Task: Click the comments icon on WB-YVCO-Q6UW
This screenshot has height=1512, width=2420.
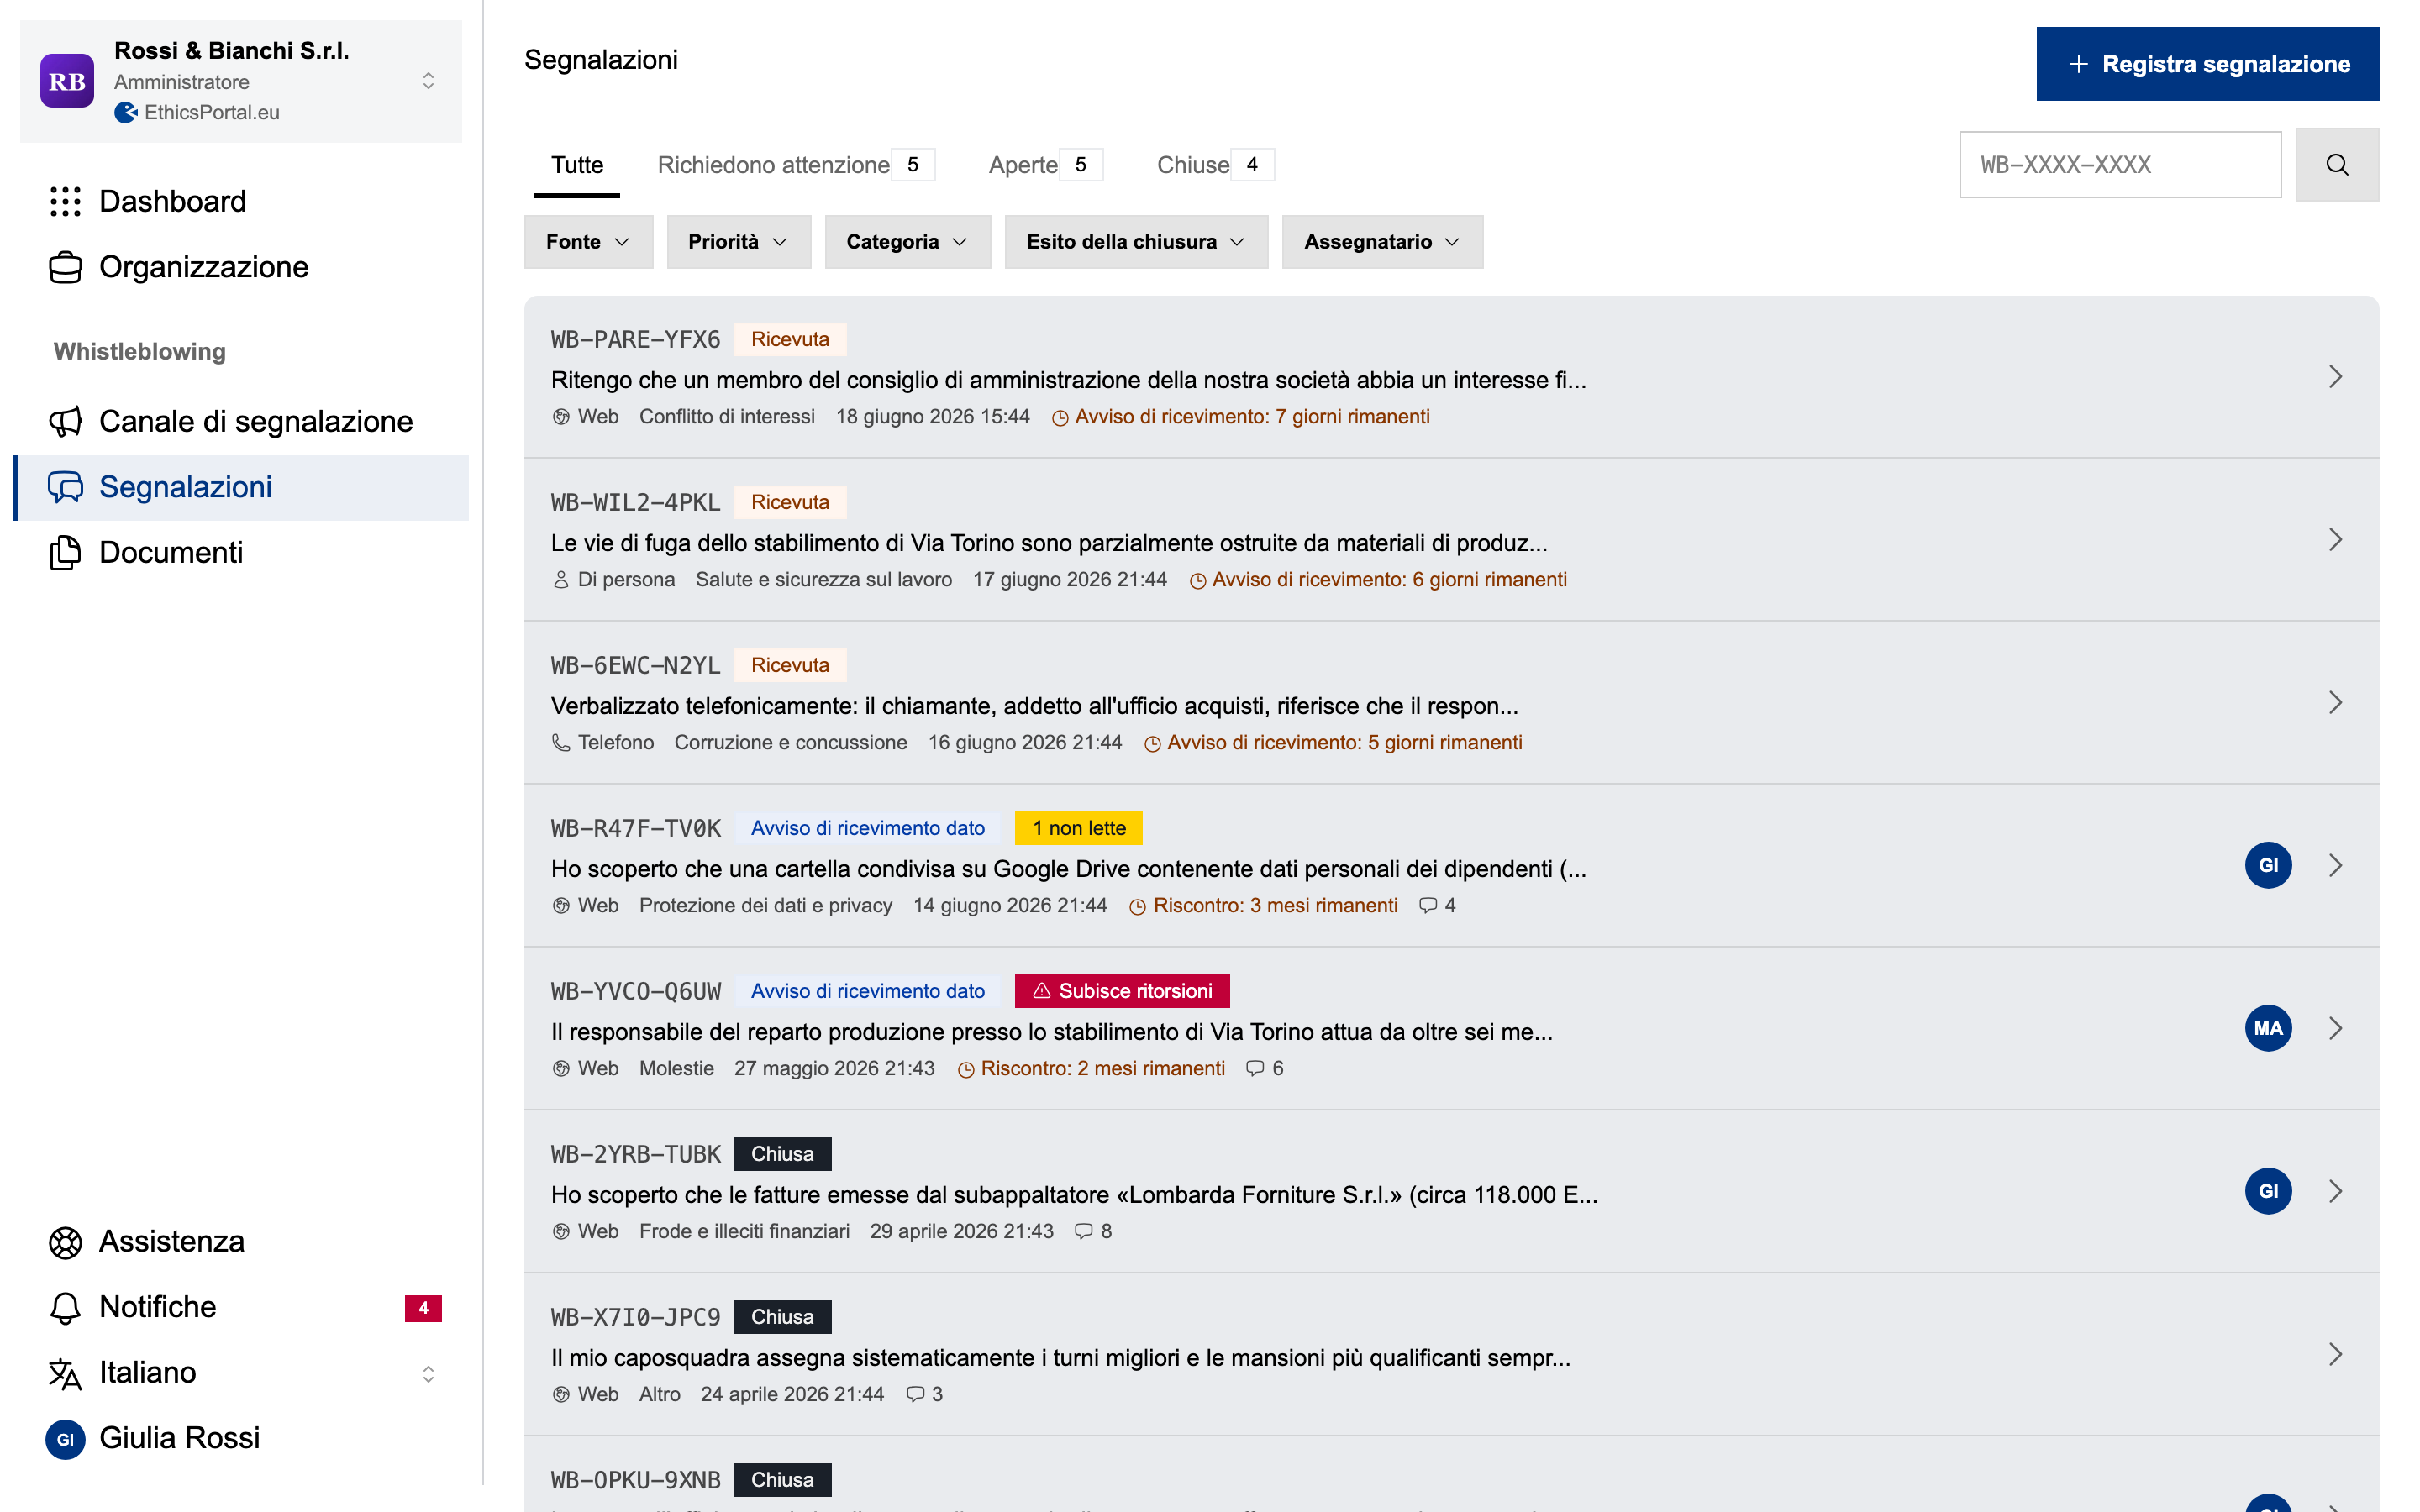Action: pyautogui.click(x=1255, y=1068)
